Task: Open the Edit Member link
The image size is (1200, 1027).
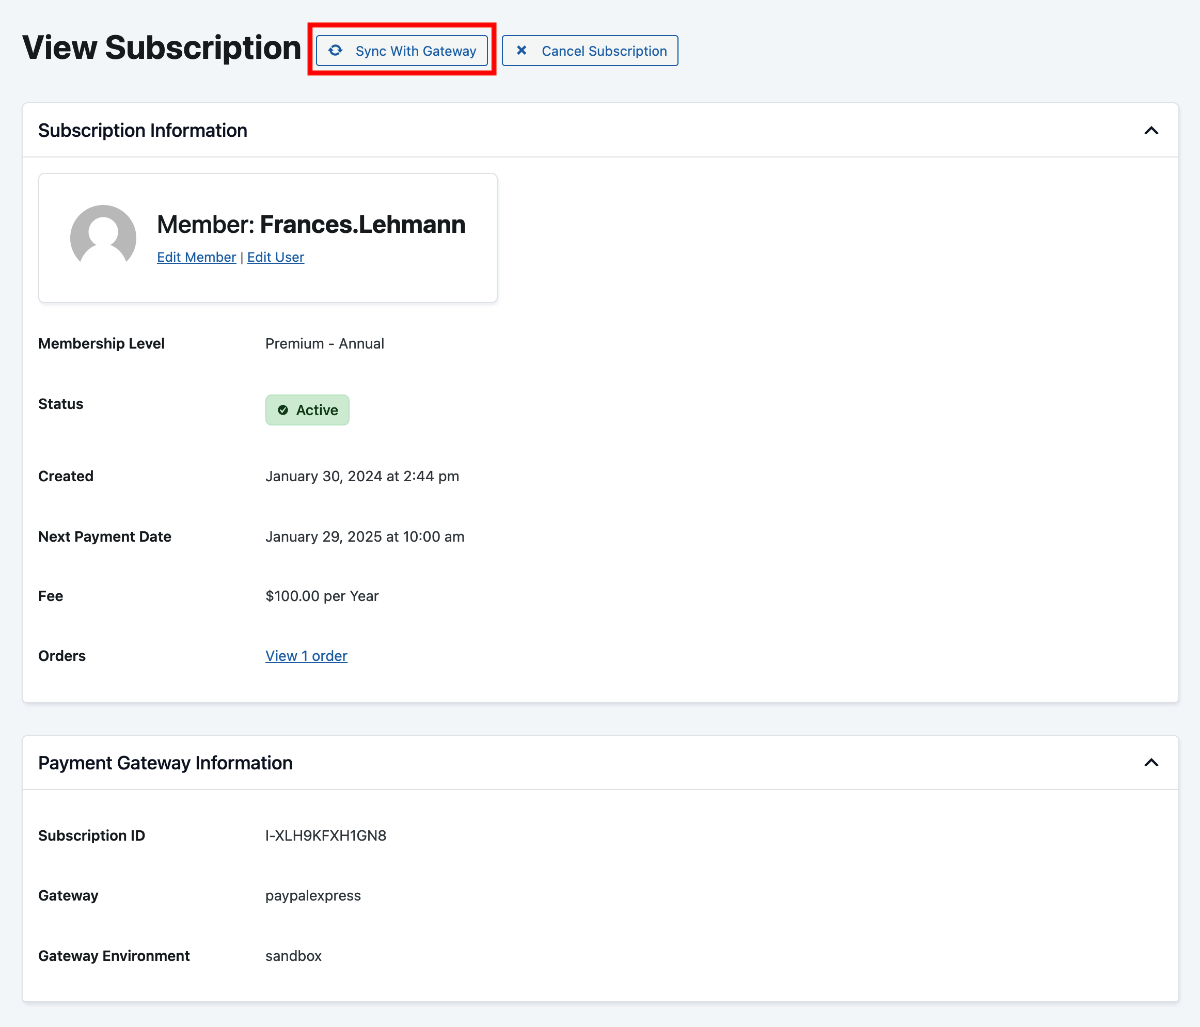Action: click(x=196, y=257)
